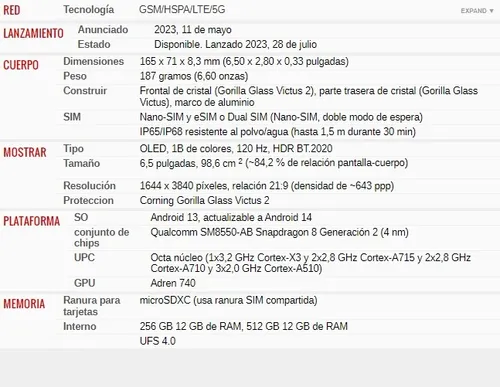Click the PLATAFORMA section heading
Screen dimensions: 500x387
tap(32, 221)
